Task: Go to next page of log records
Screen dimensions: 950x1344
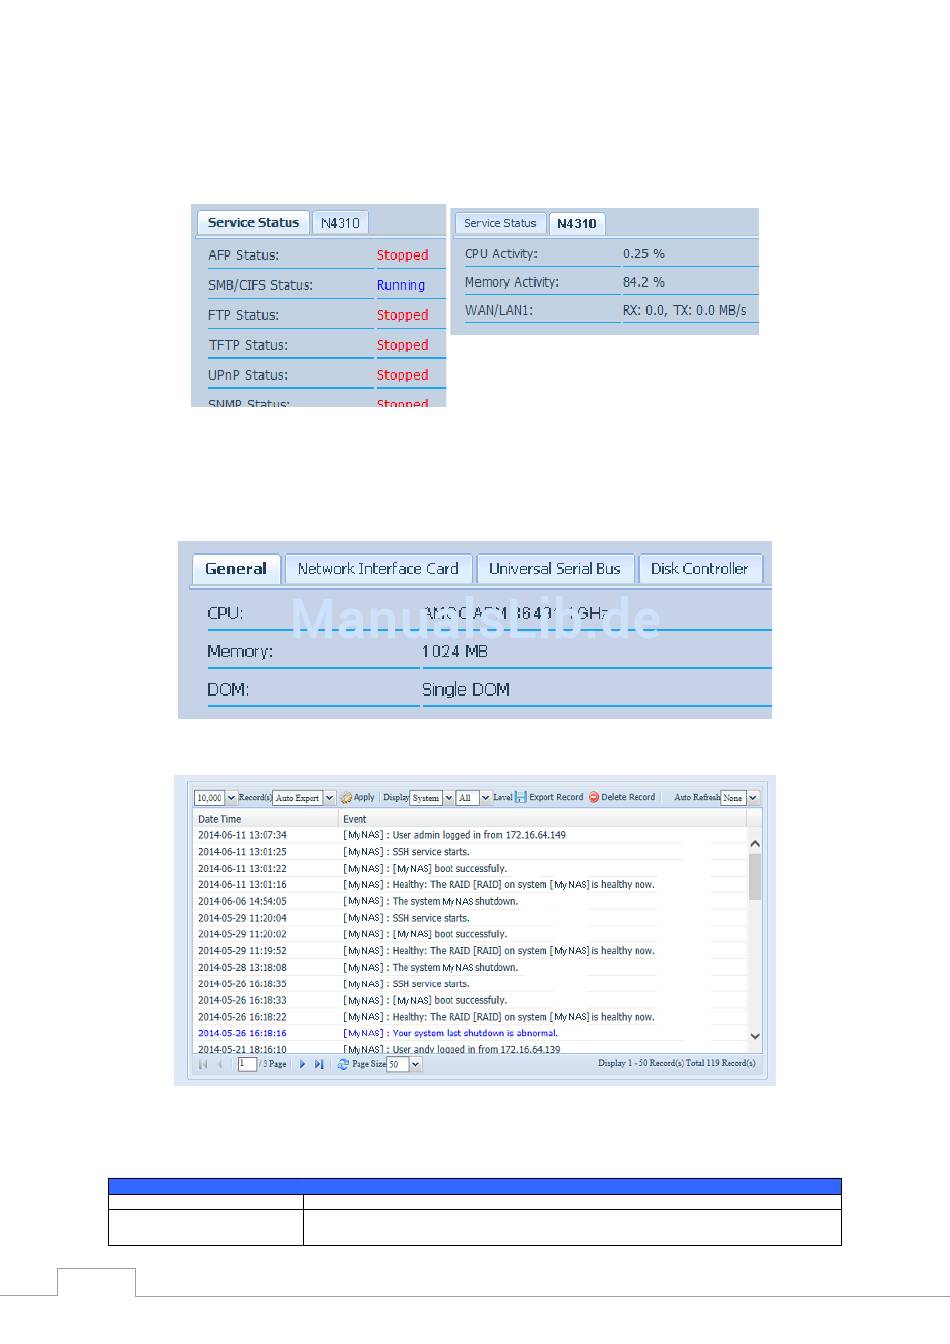Action: coord(302,1064)
